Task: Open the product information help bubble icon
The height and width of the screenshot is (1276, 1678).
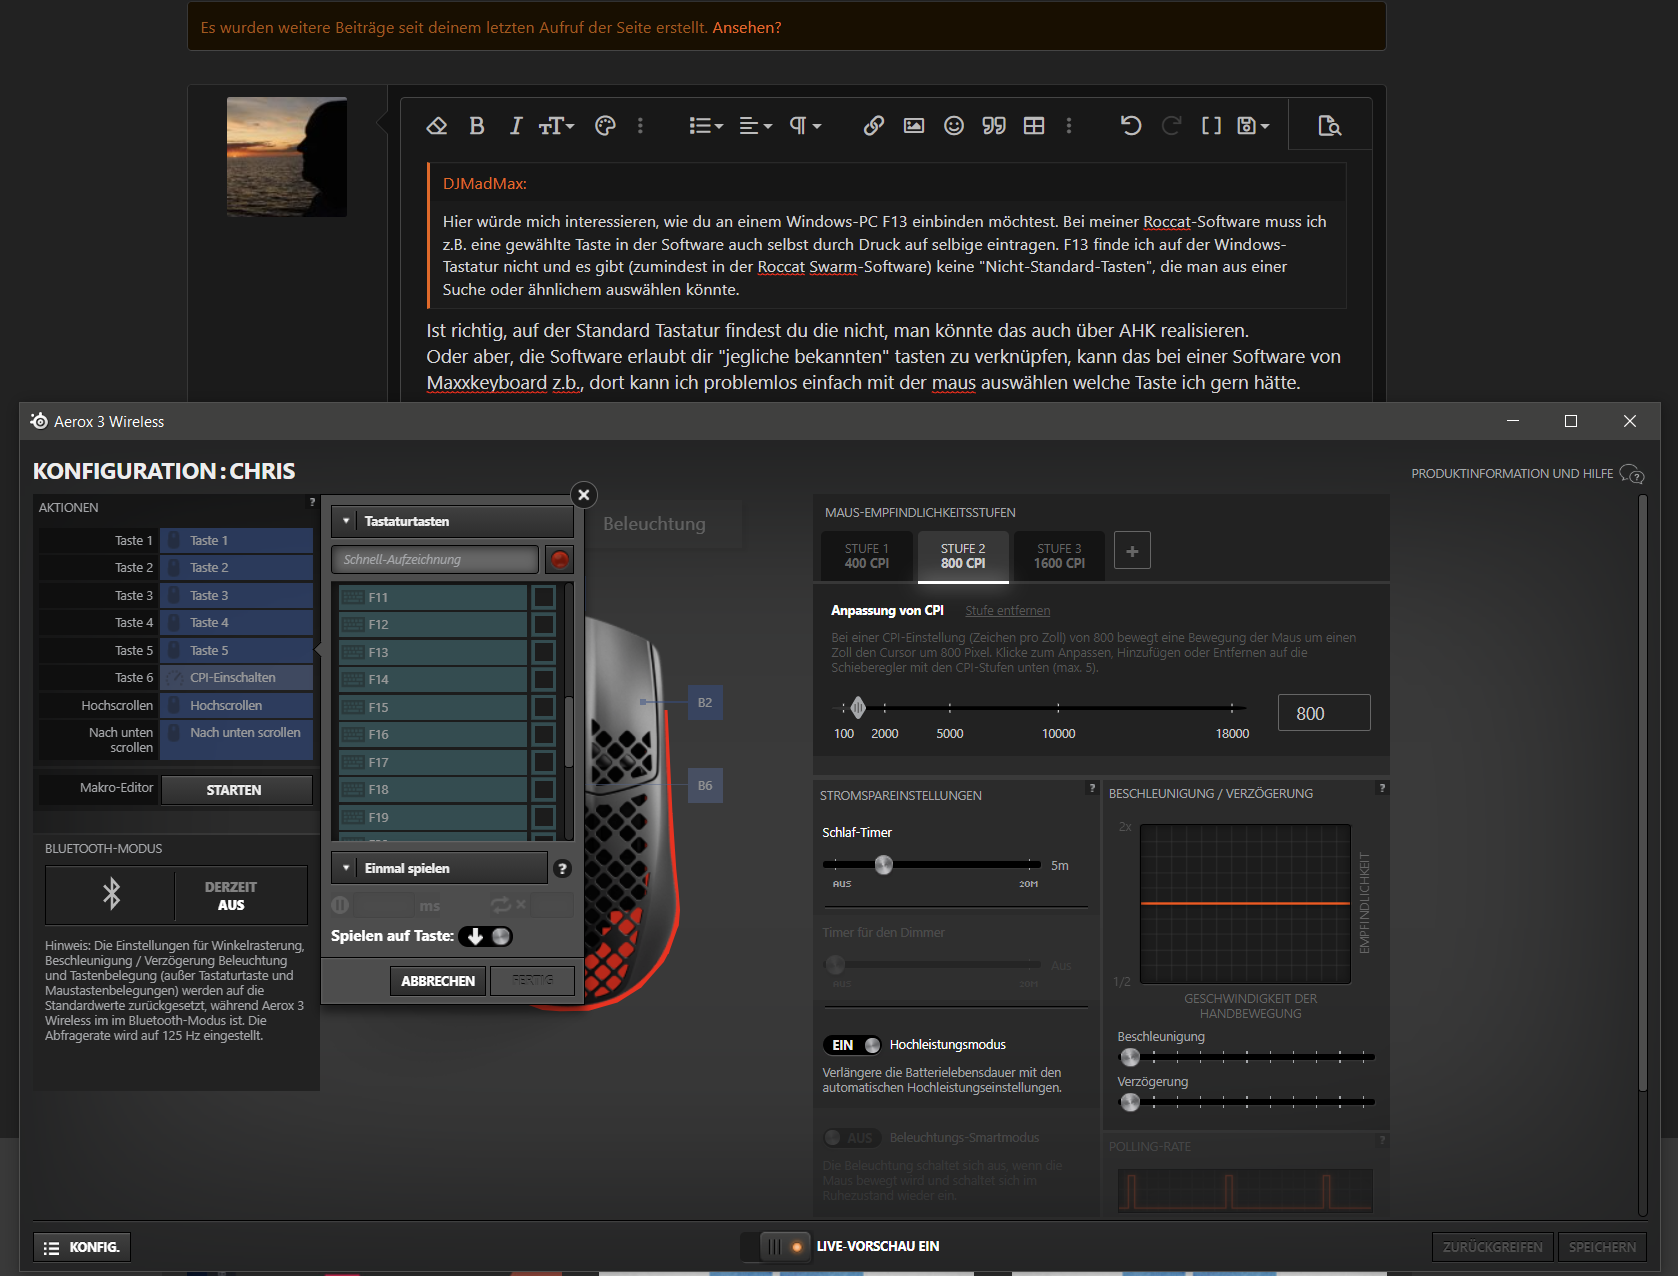Action: [x=1632, y=474]
